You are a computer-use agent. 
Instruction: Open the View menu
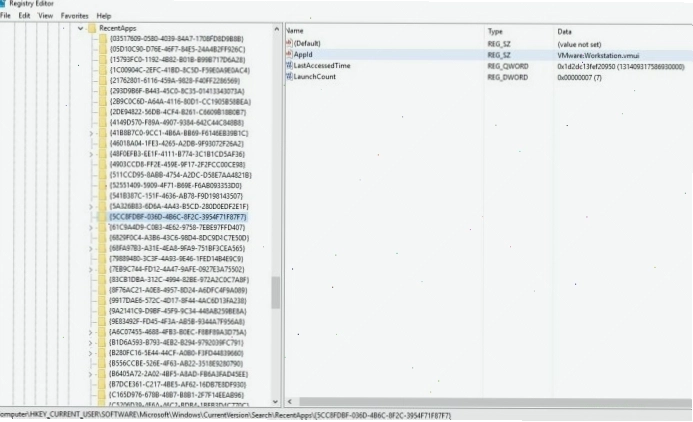pos(45,15)
